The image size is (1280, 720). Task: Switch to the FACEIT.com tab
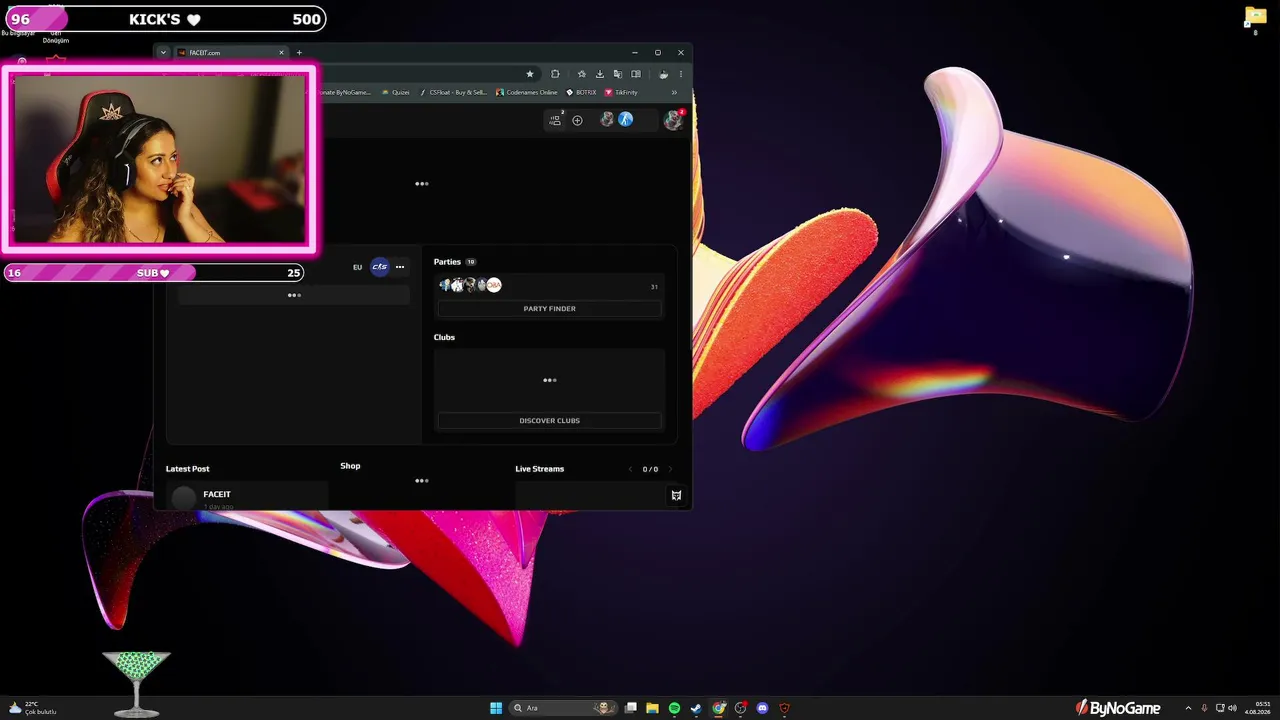[230, 52]
